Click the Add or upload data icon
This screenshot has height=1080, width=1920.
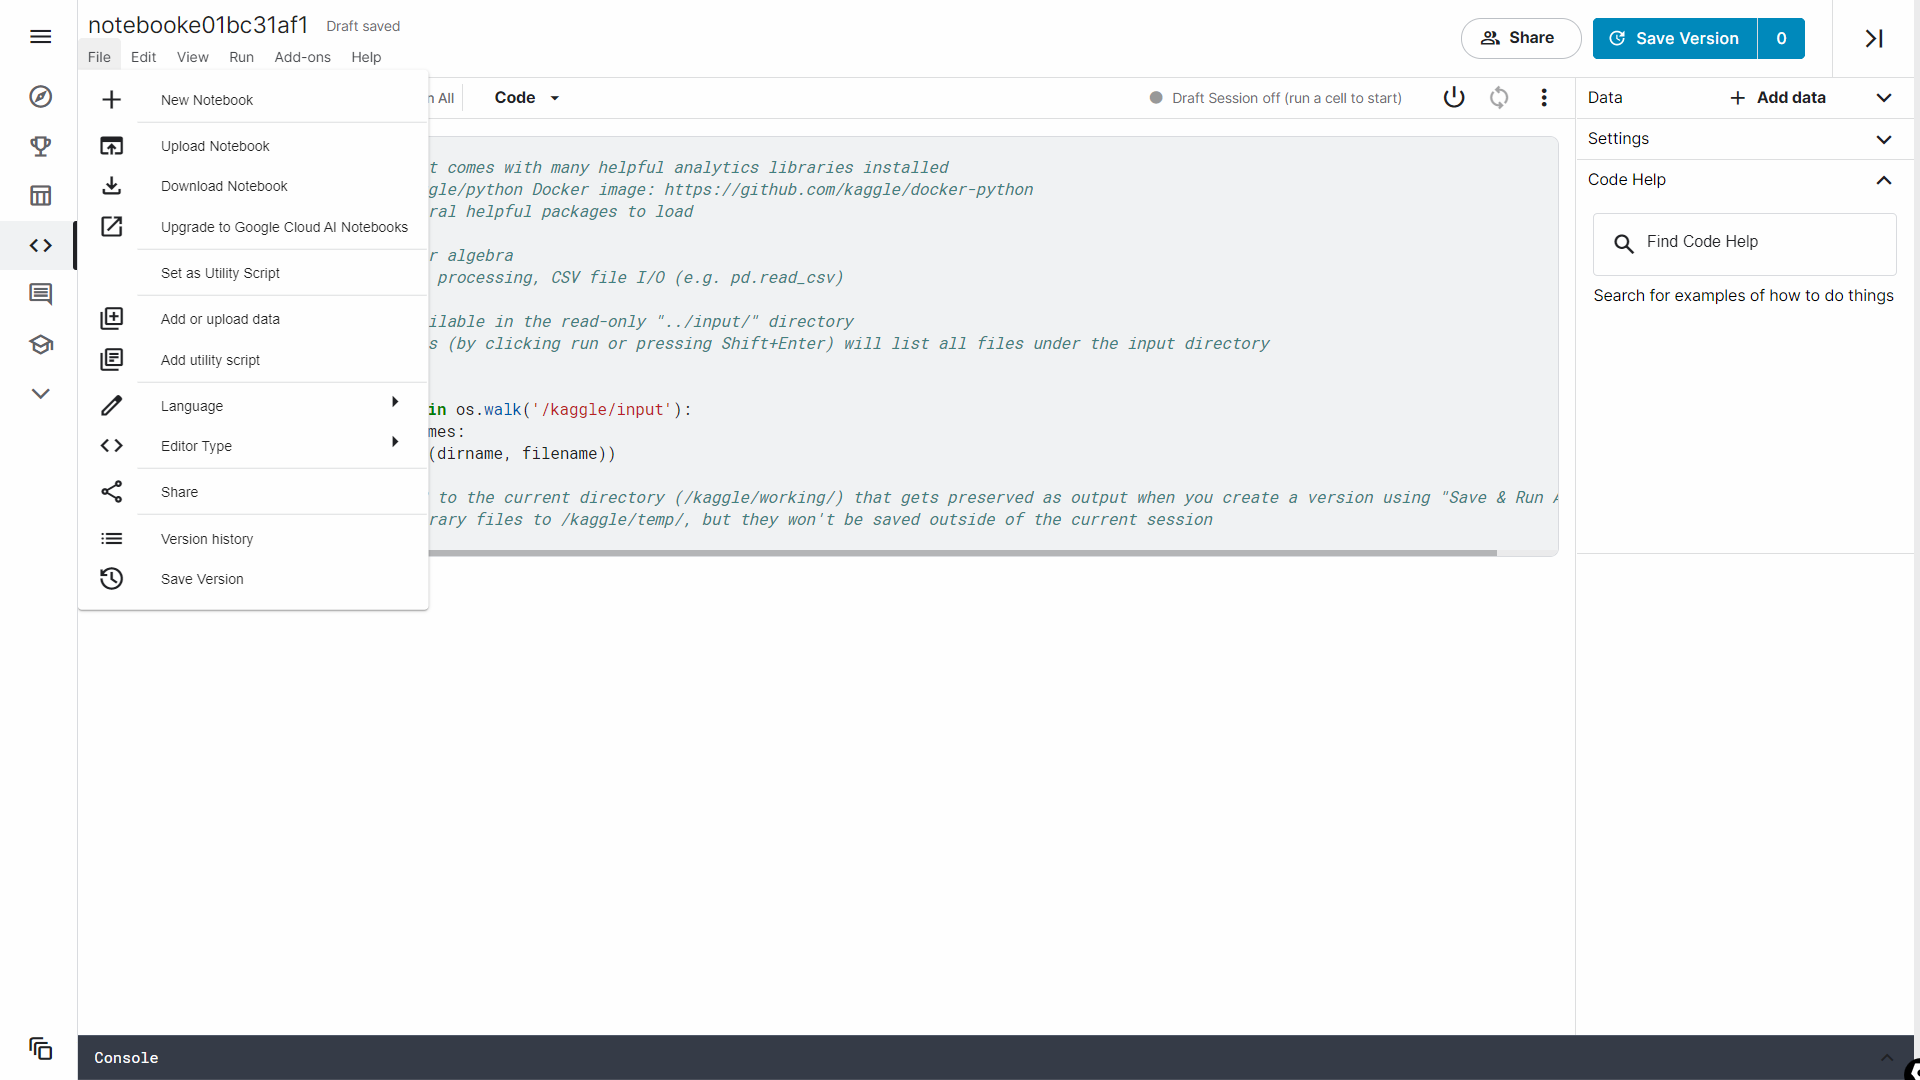pos(112,319)
